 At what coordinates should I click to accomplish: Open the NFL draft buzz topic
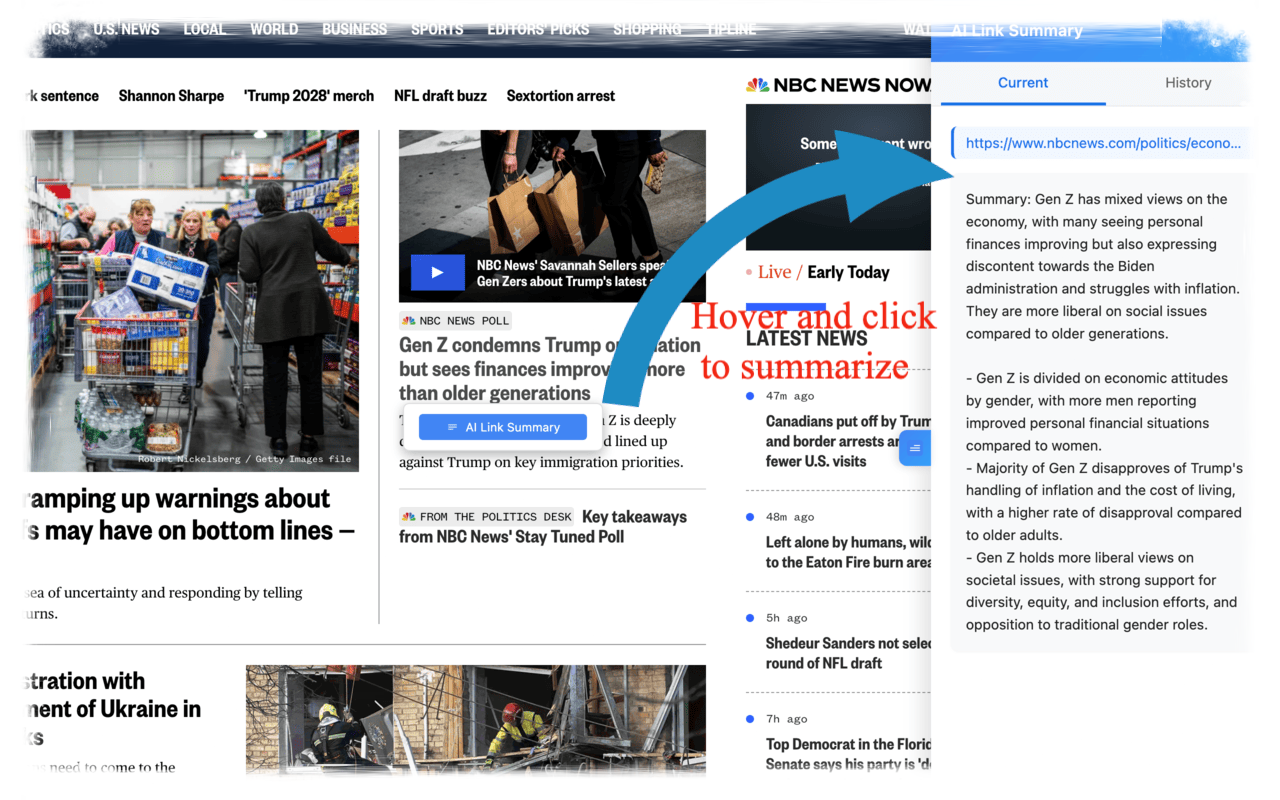[440, 96]
